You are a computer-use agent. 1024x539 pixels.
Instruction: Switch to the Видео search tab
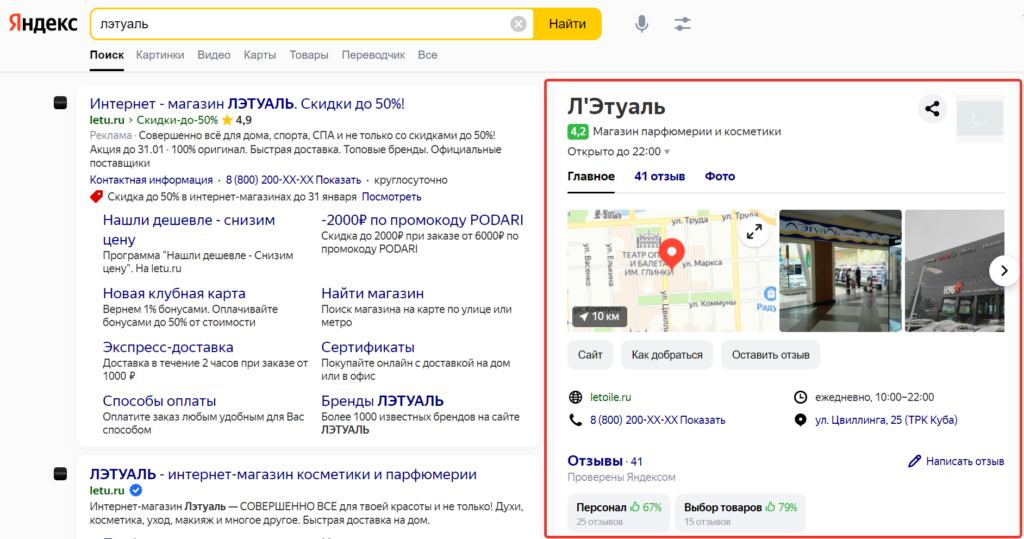pos(214,55)
